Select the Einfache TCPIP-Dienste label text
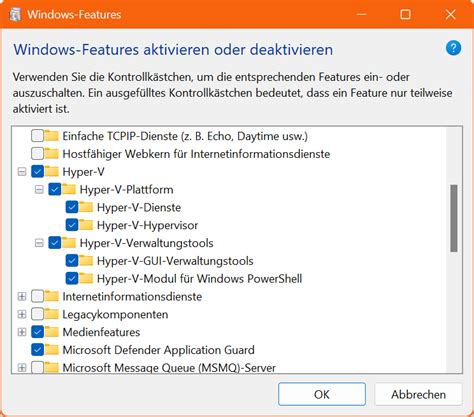Viewport: 474px width, 417px height. click(185, 136)
